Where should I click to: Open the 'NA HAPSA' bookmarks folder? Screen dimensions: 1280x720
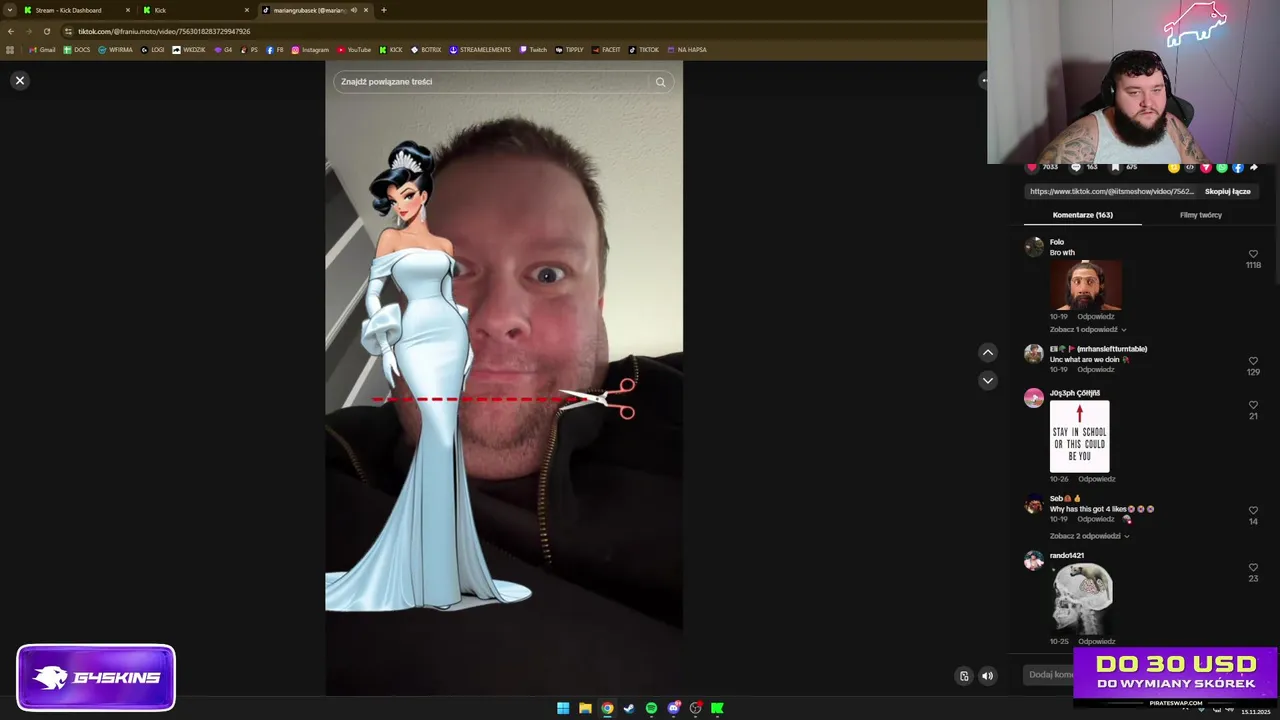686,50
